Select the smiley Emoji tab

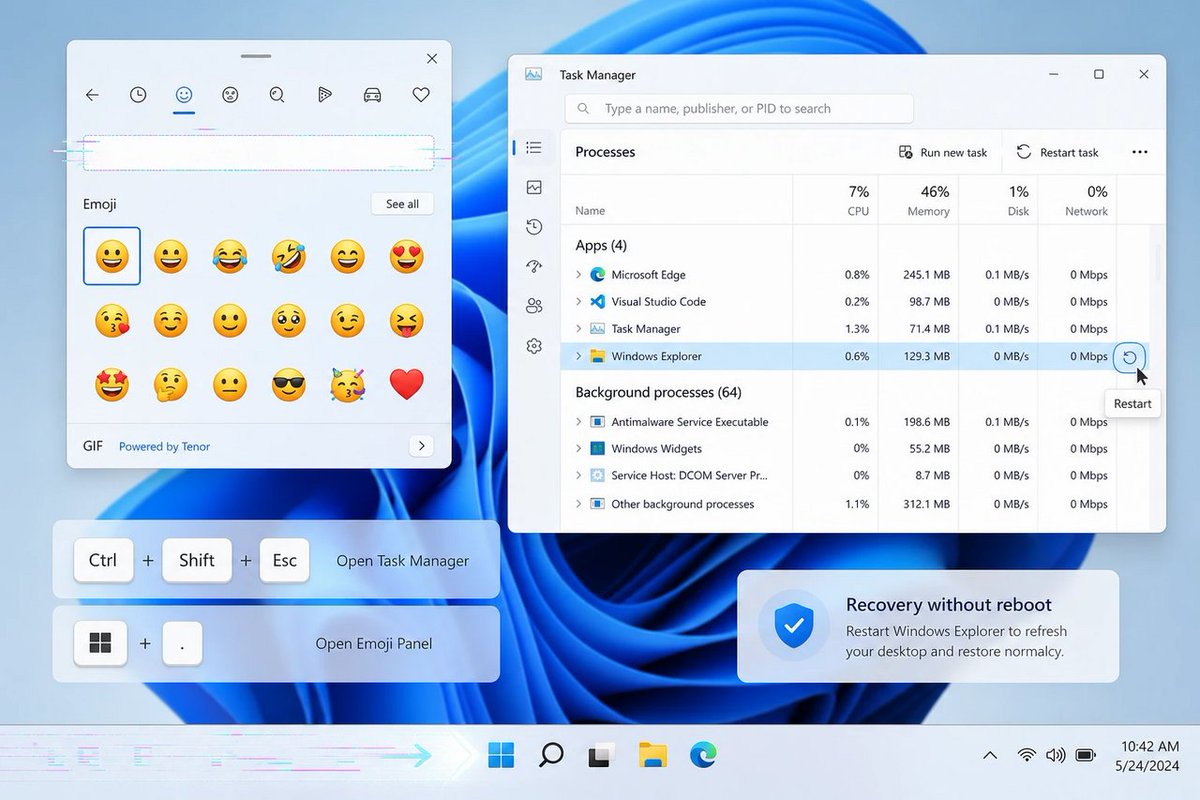(x=183, y=94)
